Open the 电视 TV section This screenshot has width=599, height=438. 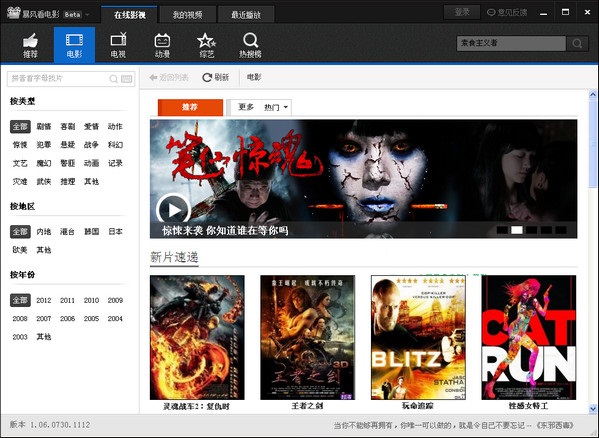[118, 45]
